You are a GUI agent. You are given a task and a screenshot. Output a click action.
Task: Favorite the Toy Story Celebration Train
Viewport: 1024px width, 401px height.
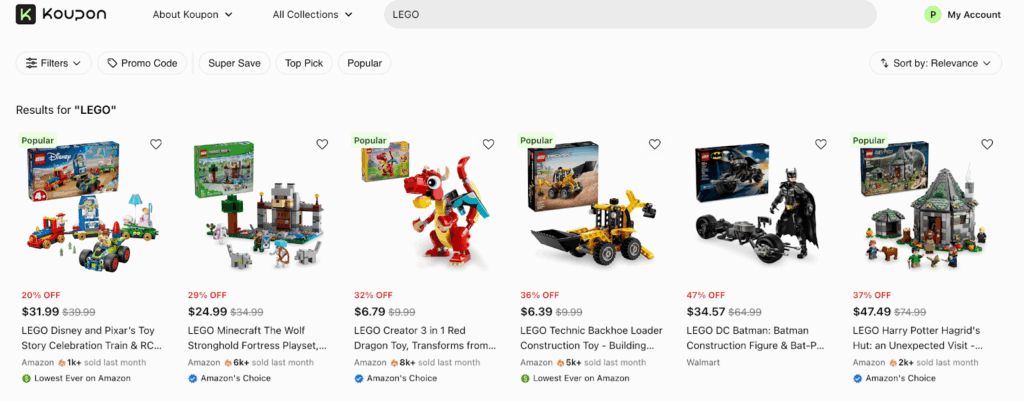coord(156,144)
